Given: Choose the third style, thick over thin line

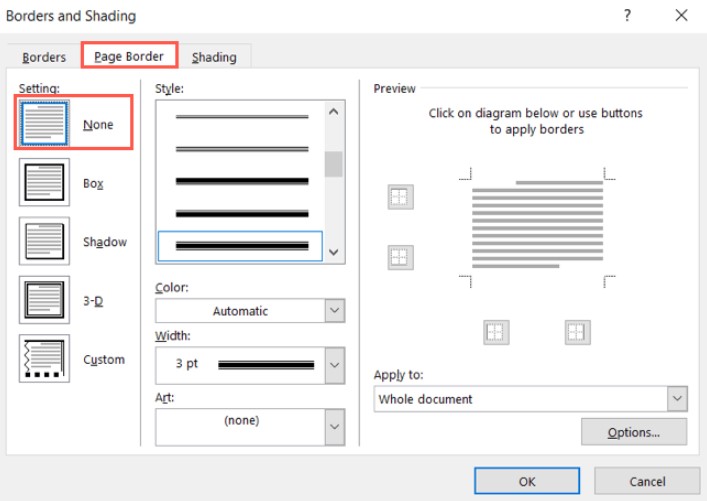Looking at the screenshot, I should pyautogui.click(x=242, y=181).
